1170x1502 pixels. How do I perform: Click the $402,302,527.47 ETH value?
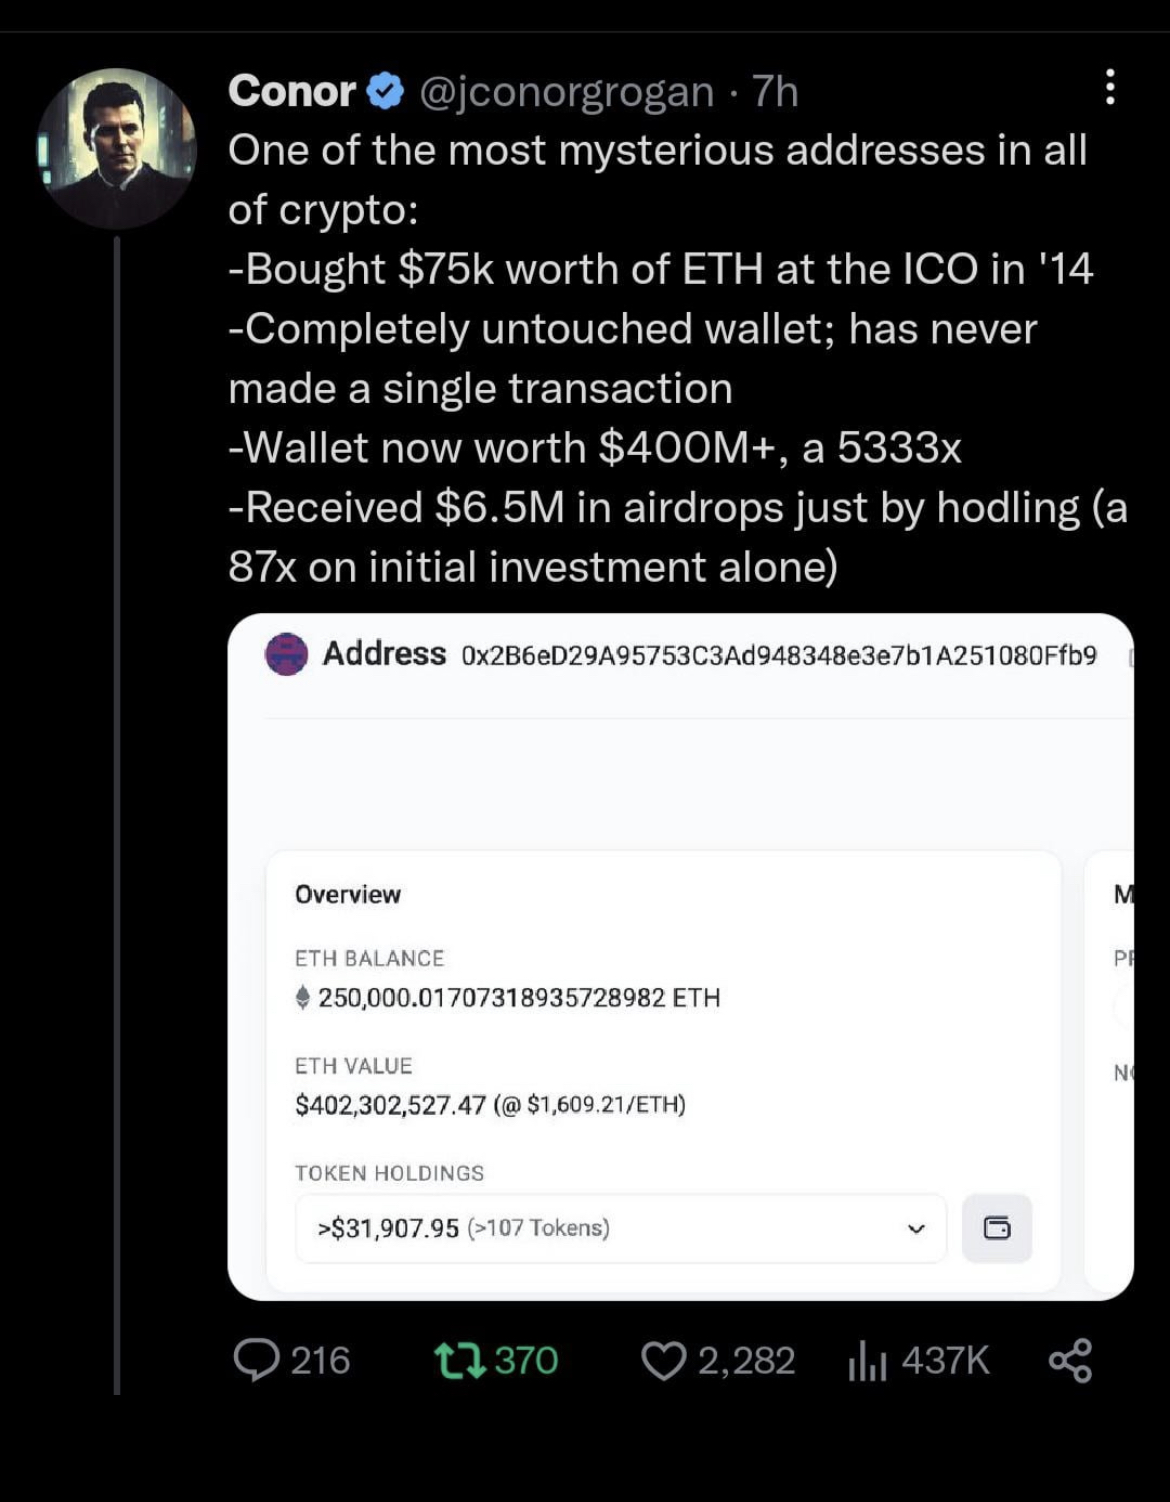(390, 1105)
